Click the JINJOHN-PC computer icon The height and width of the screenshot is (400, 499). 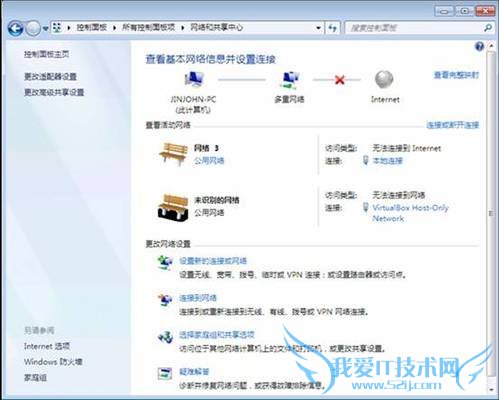(194, 80)
